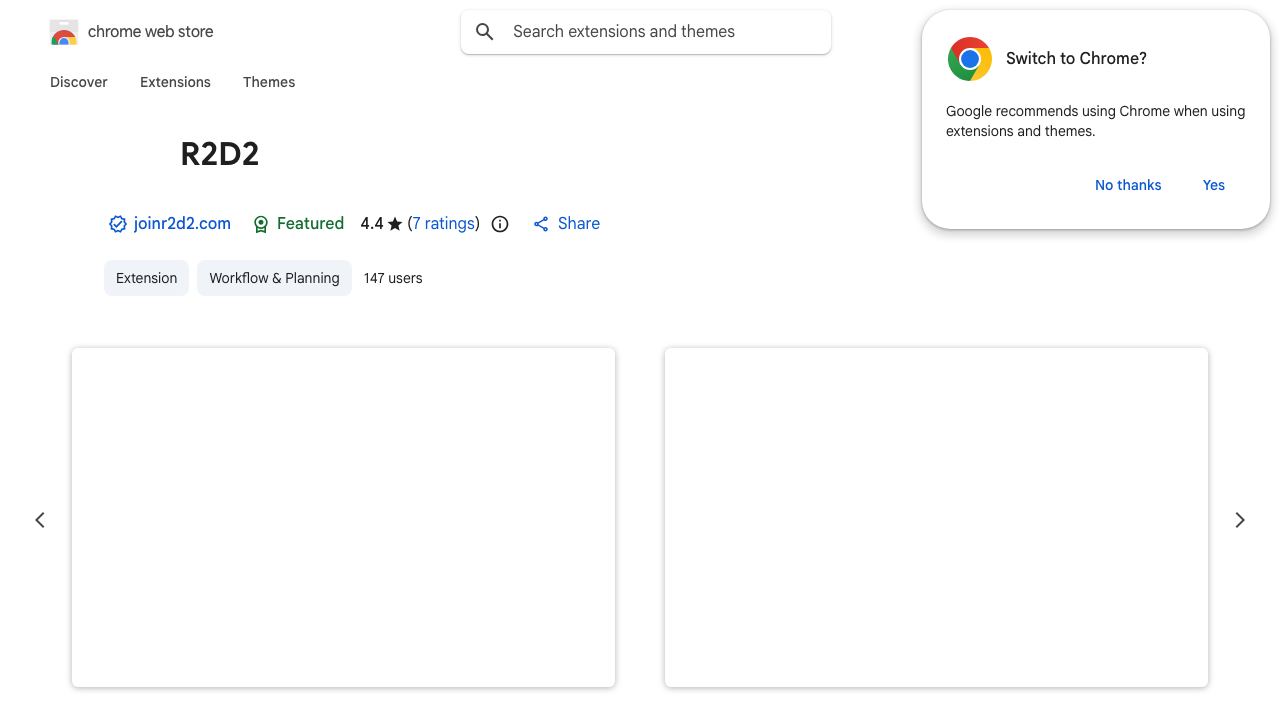
Task: Click the rating star icon
Action: pos(395,224)
